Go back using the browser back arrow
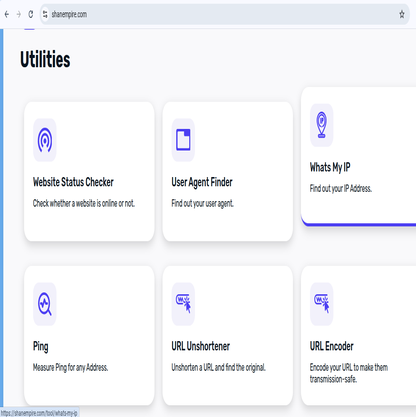The width and height of the screenshot is (416, 417). tap(7, 14)
